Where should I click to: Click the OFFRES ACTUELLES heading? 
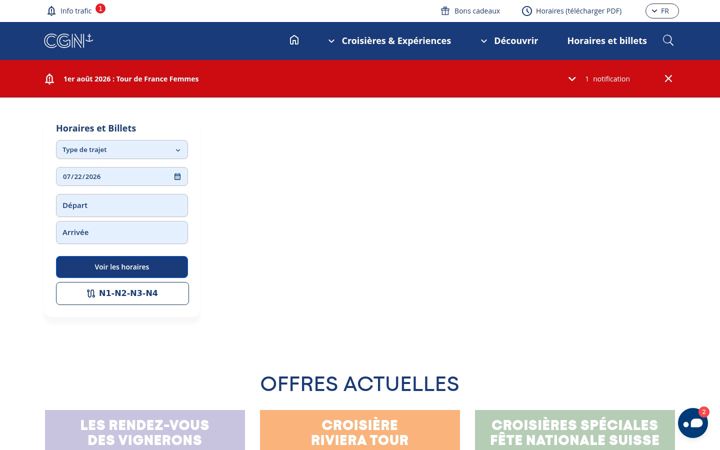tap(360, 383)
